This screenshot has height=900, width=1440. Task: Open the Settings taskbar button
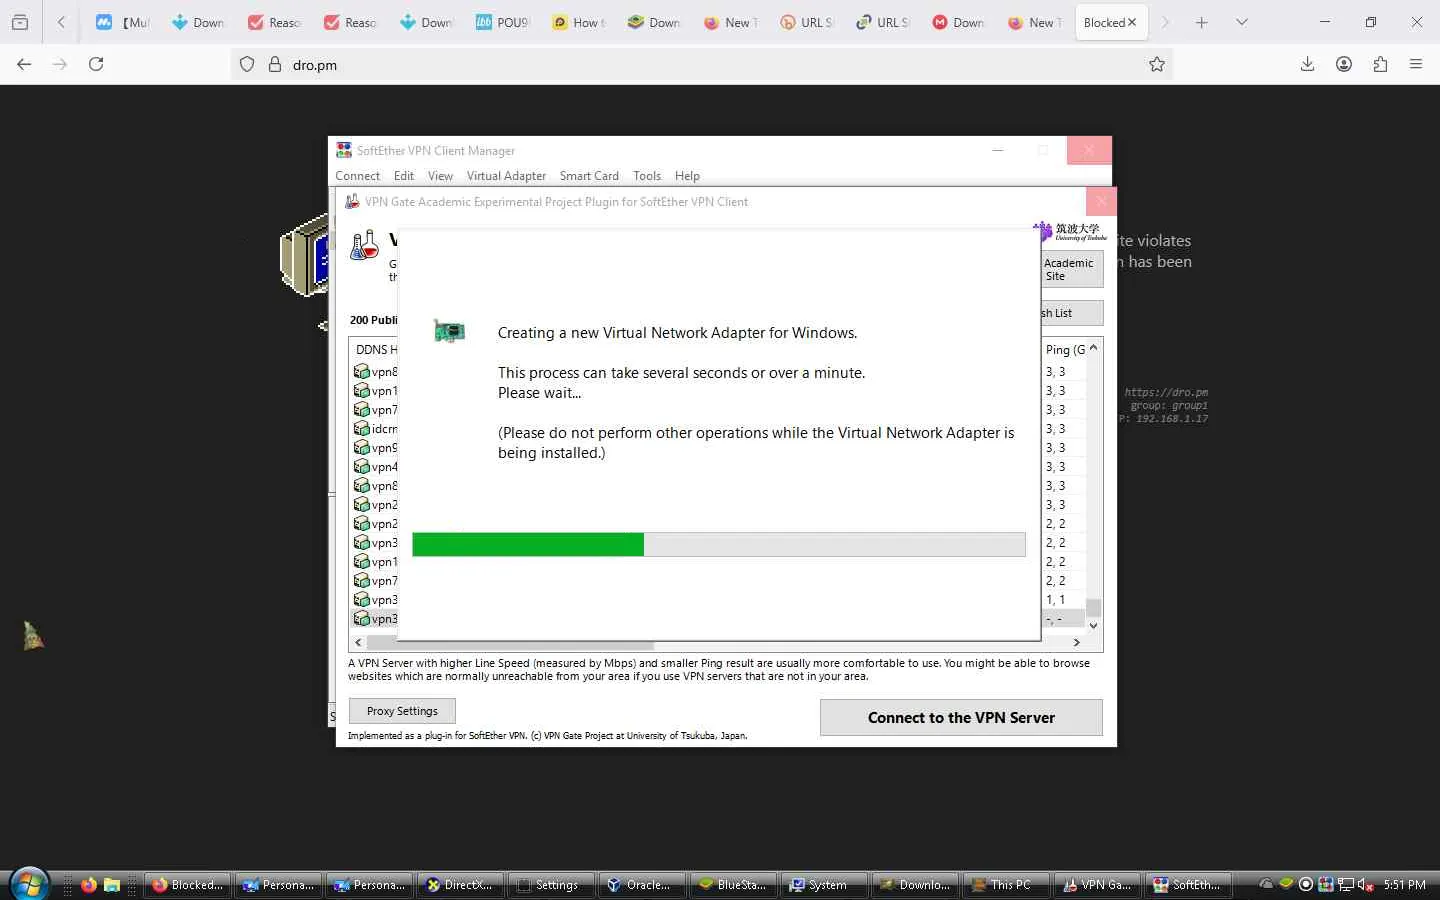click(x=551, y=885)
